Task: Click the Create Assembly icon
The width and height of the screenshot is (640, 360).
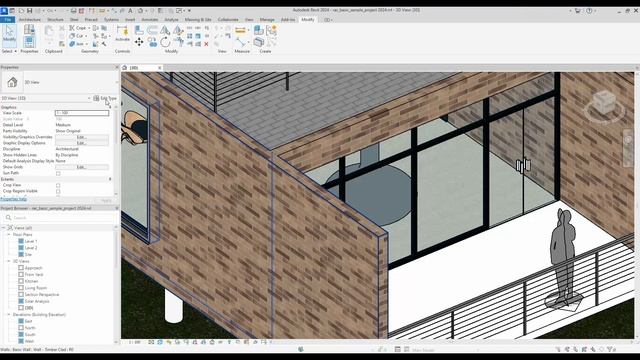Action: 259,30
